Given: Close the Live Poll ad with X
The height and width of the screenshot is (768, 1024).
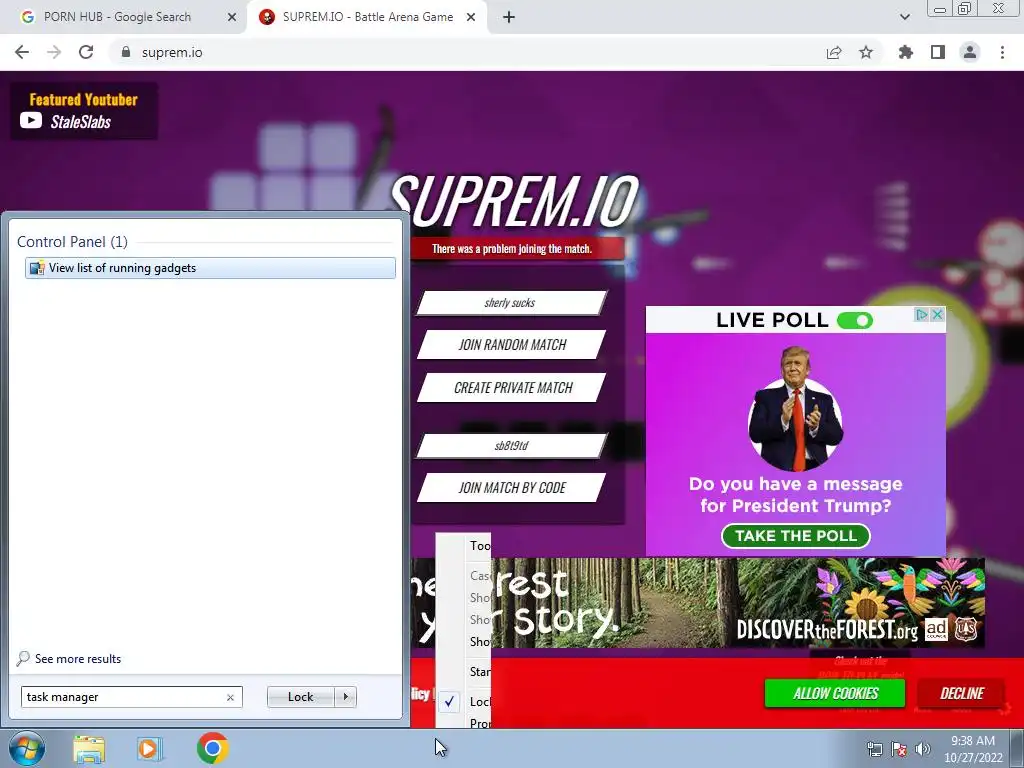Looking at the screenshot, I should [937, 315].
